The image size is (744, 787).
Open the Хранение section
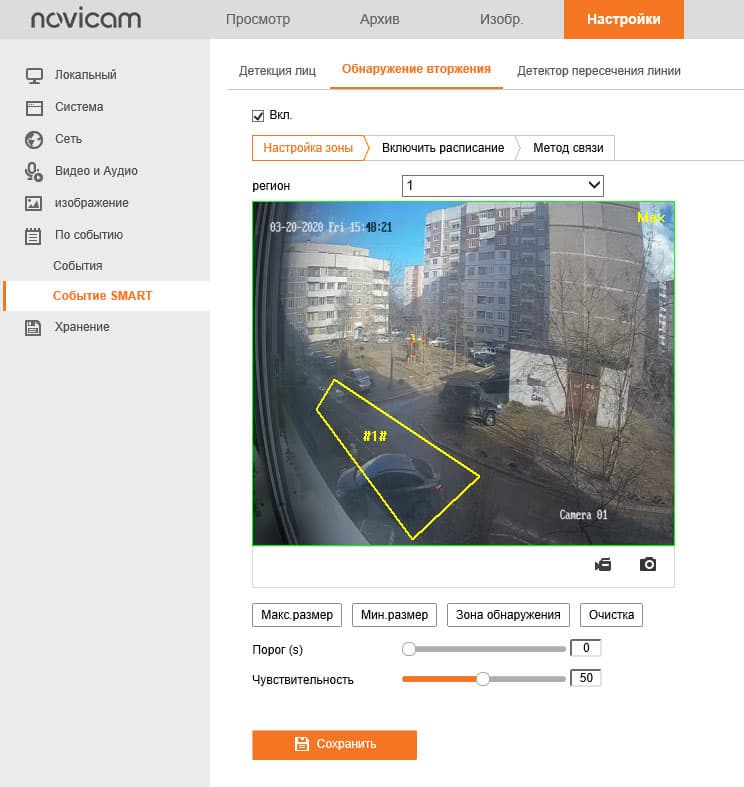pyautogui.click(x=82, y=327)
